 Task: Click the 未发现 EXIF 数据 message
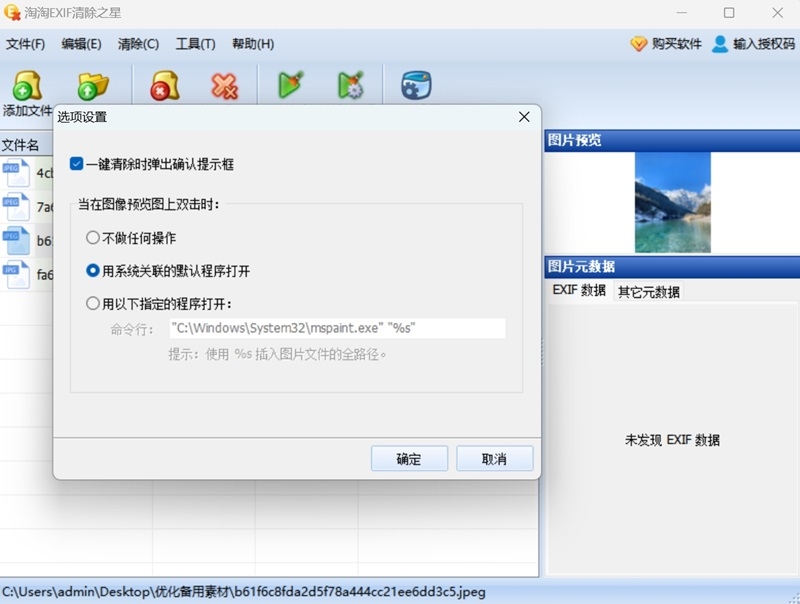pyautogui.click(x=672, y=440)
